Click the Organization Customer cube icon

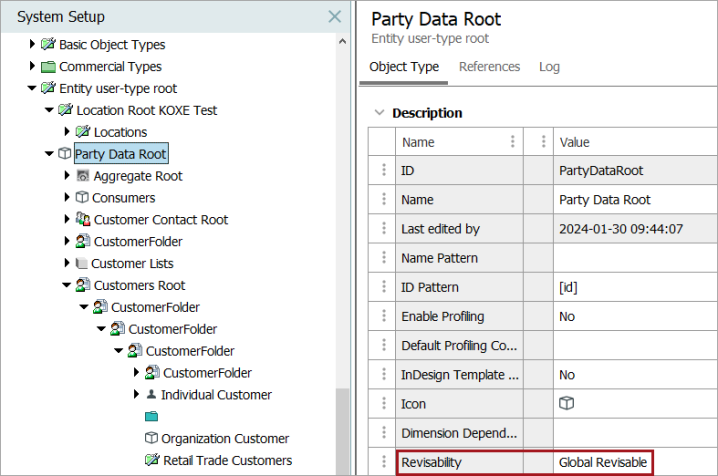(151, 438)
